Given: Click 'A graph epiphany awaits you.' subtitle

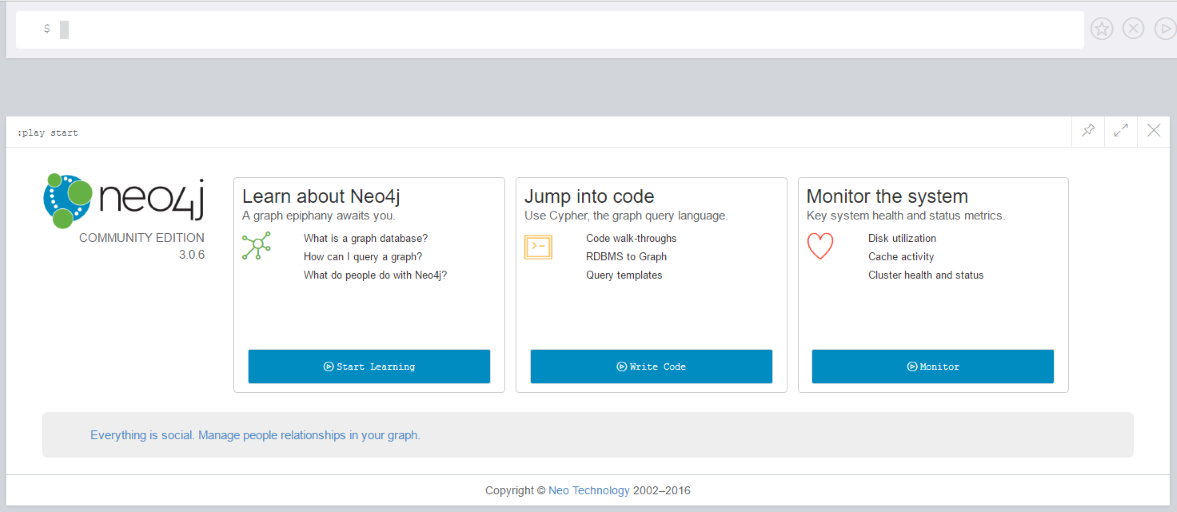Looking at the screenshot, I should coord(318,216).
